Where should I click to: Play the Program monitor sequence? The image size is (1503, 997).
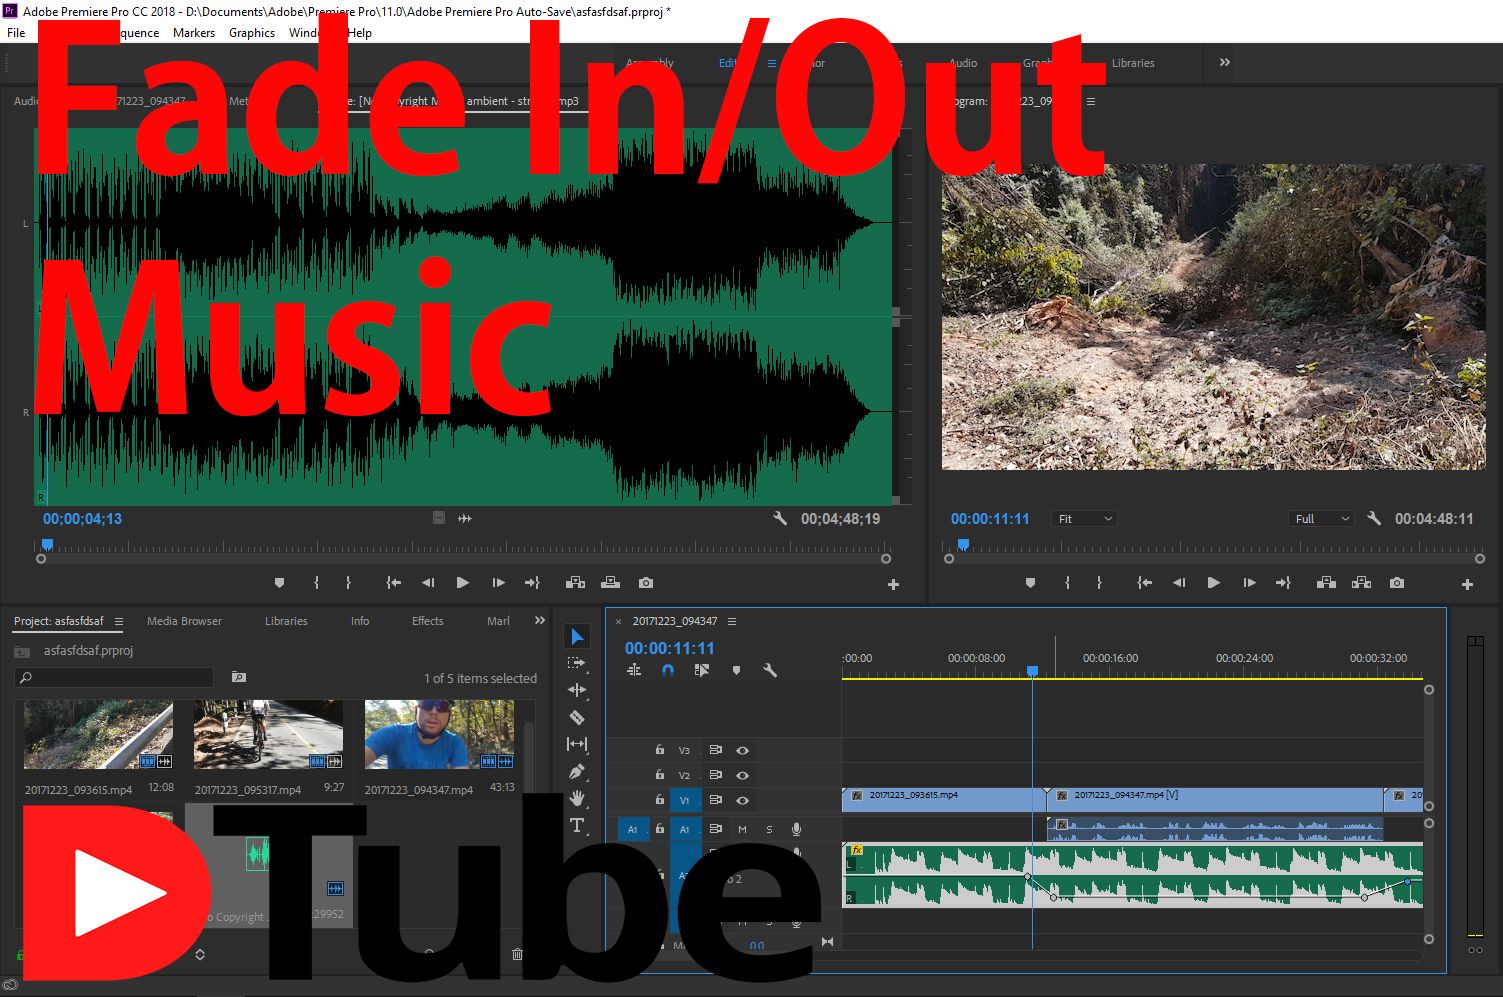(x=1213, y=583)
